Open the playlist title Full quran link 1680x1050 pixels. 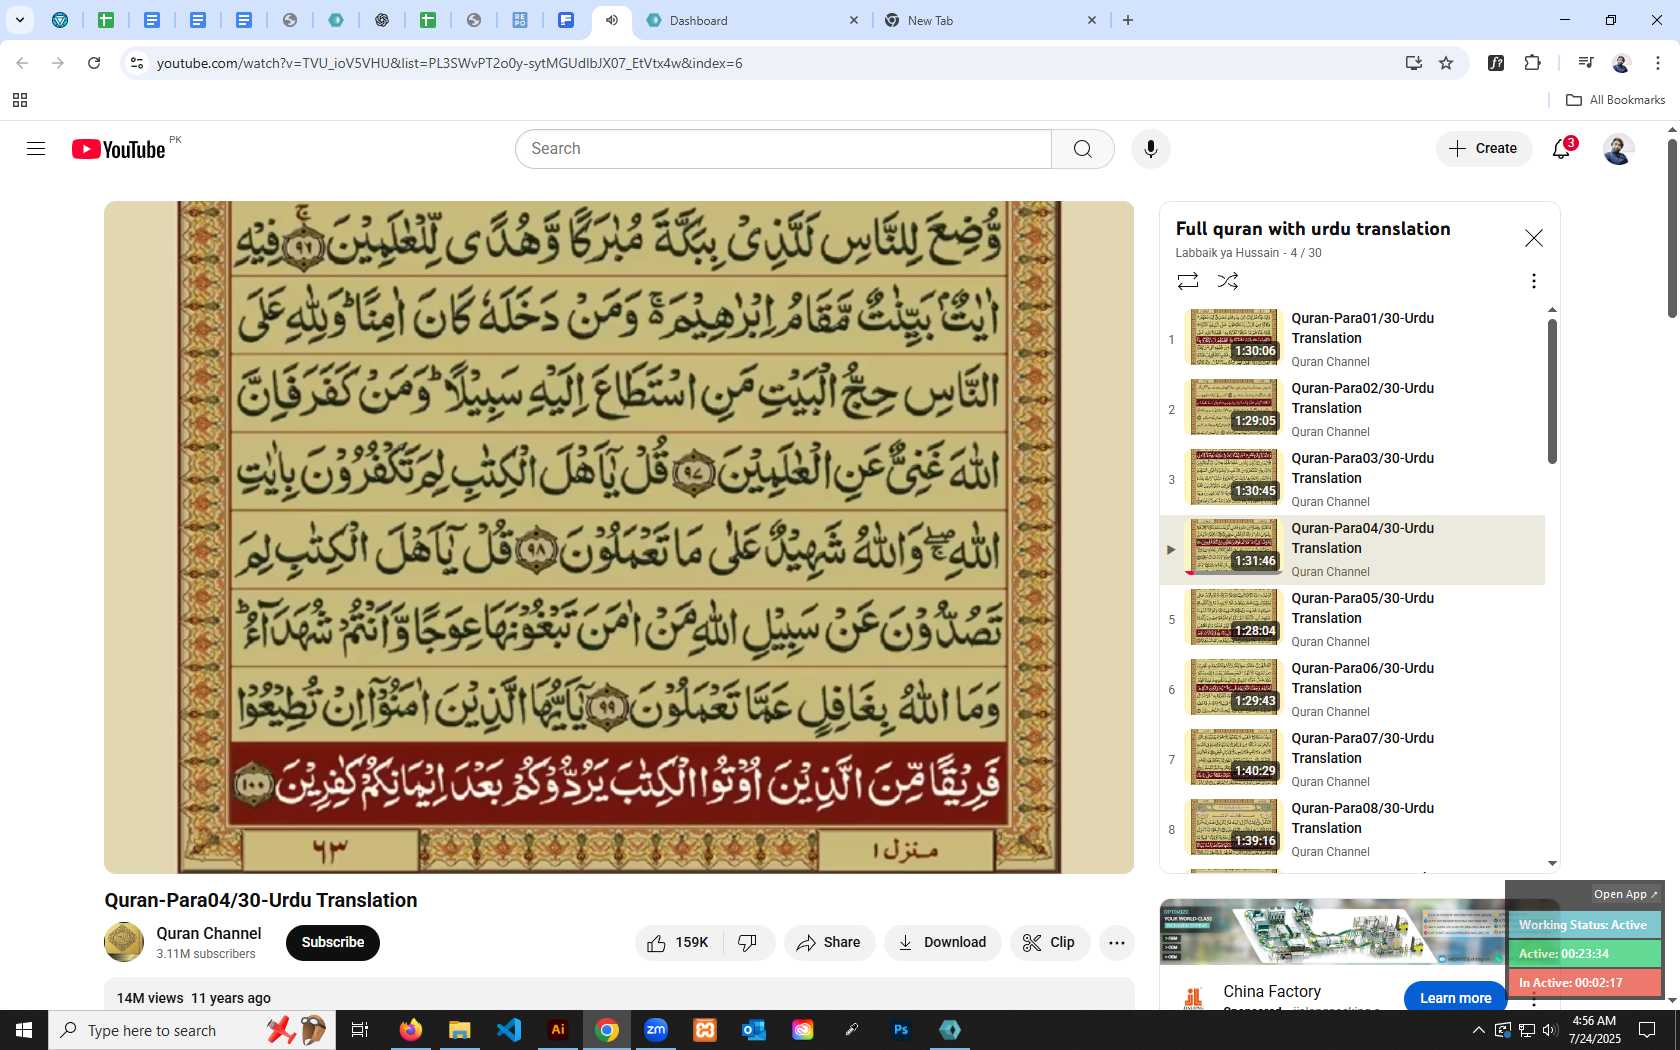(x=1312, y=229)
